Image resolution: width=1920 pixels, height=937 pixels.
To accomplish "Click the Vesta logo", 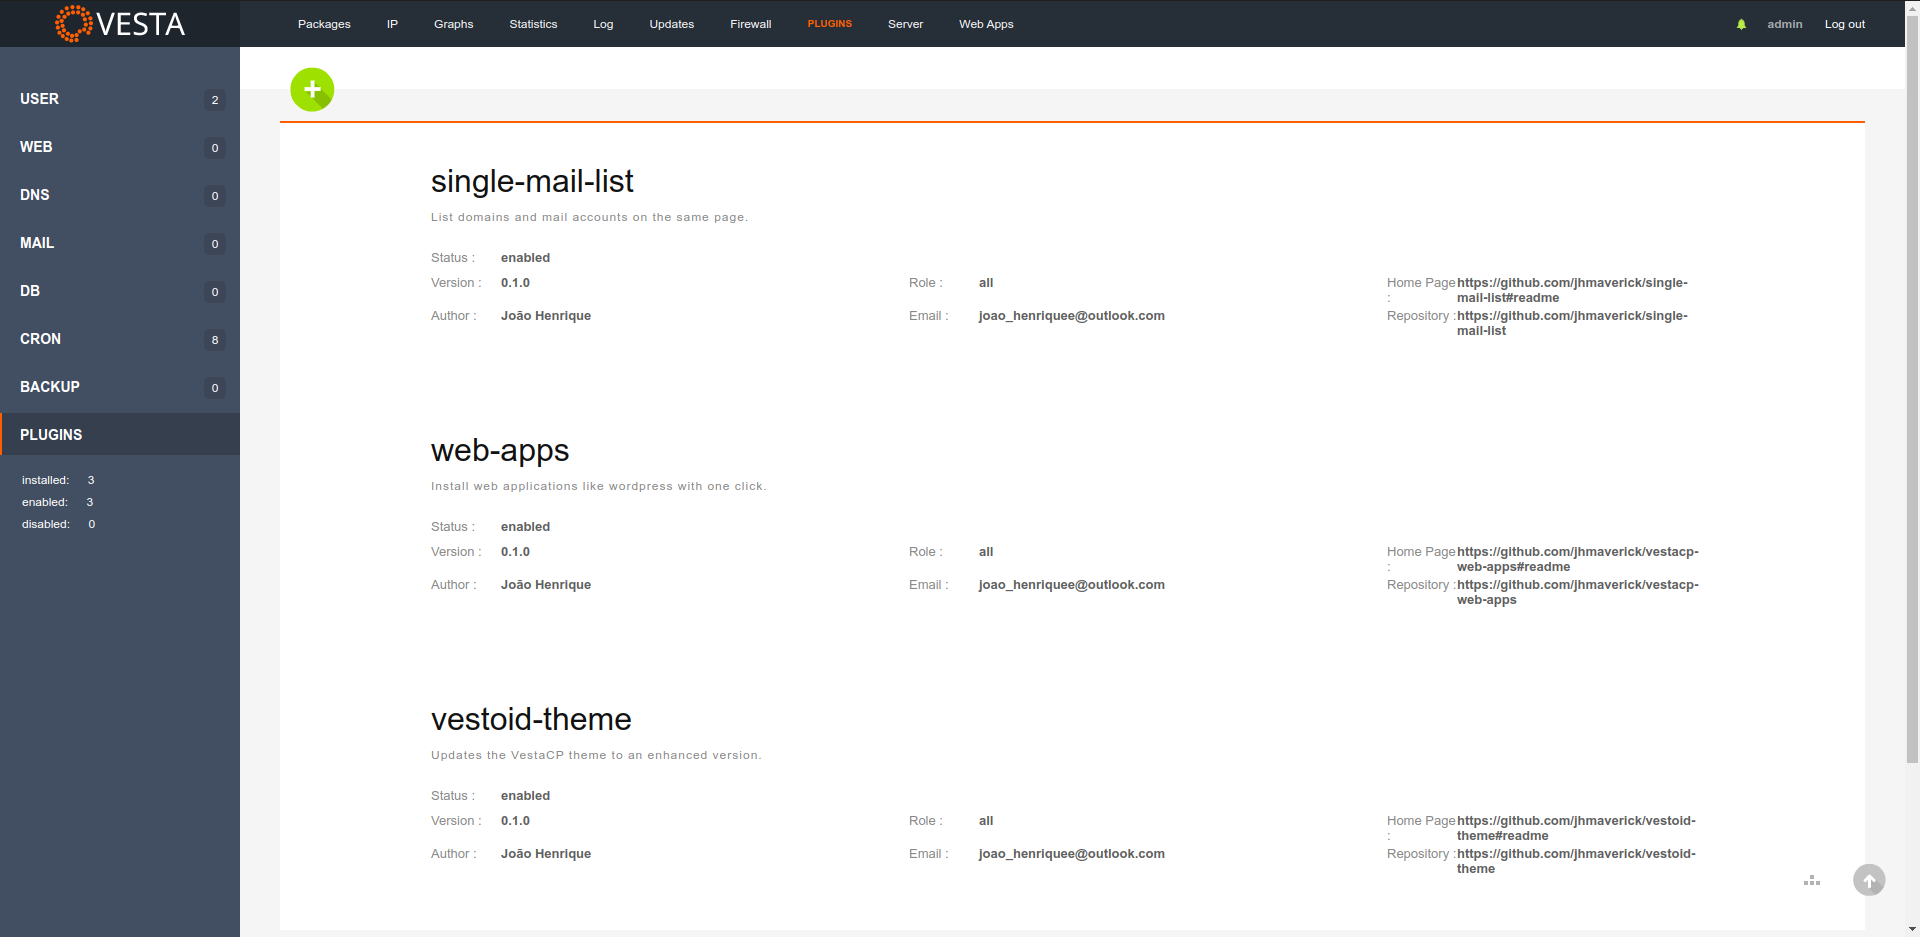I will click(x=120, y=24).
